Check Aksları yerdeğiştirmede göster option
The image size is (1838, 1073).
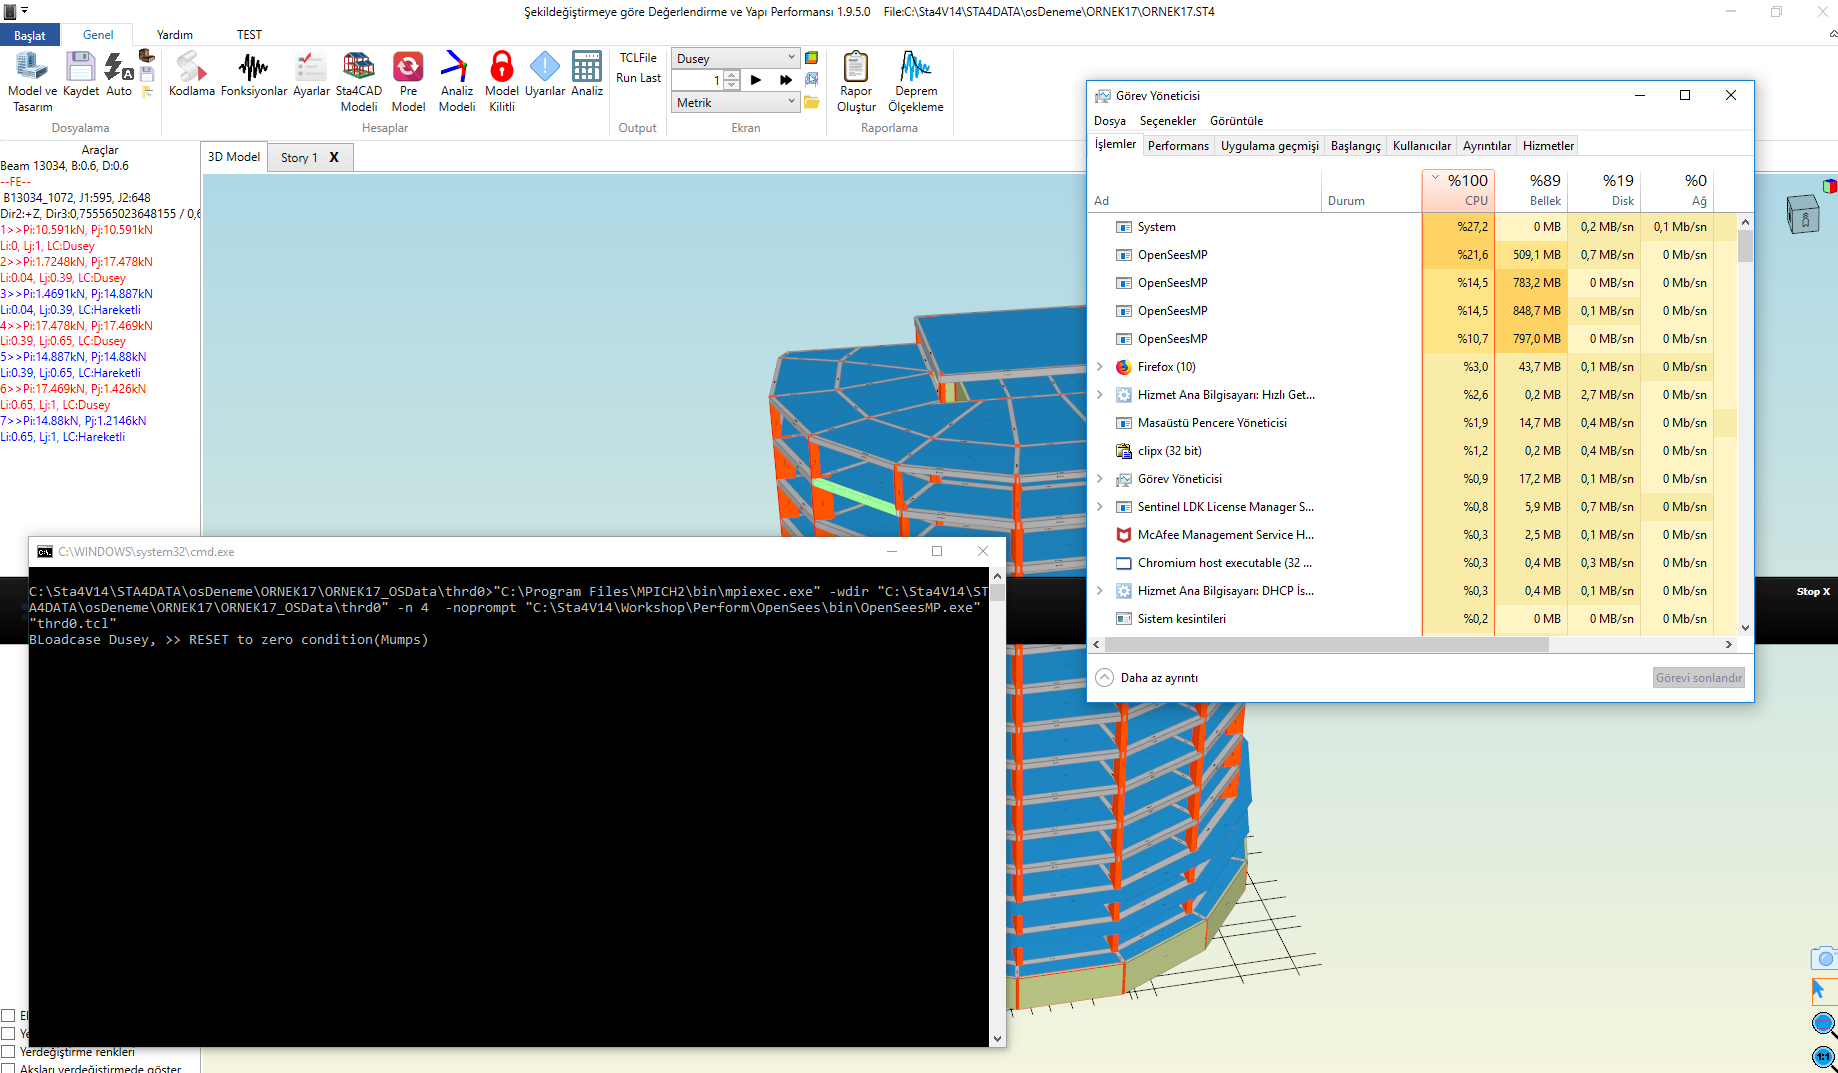(8, 1068)
